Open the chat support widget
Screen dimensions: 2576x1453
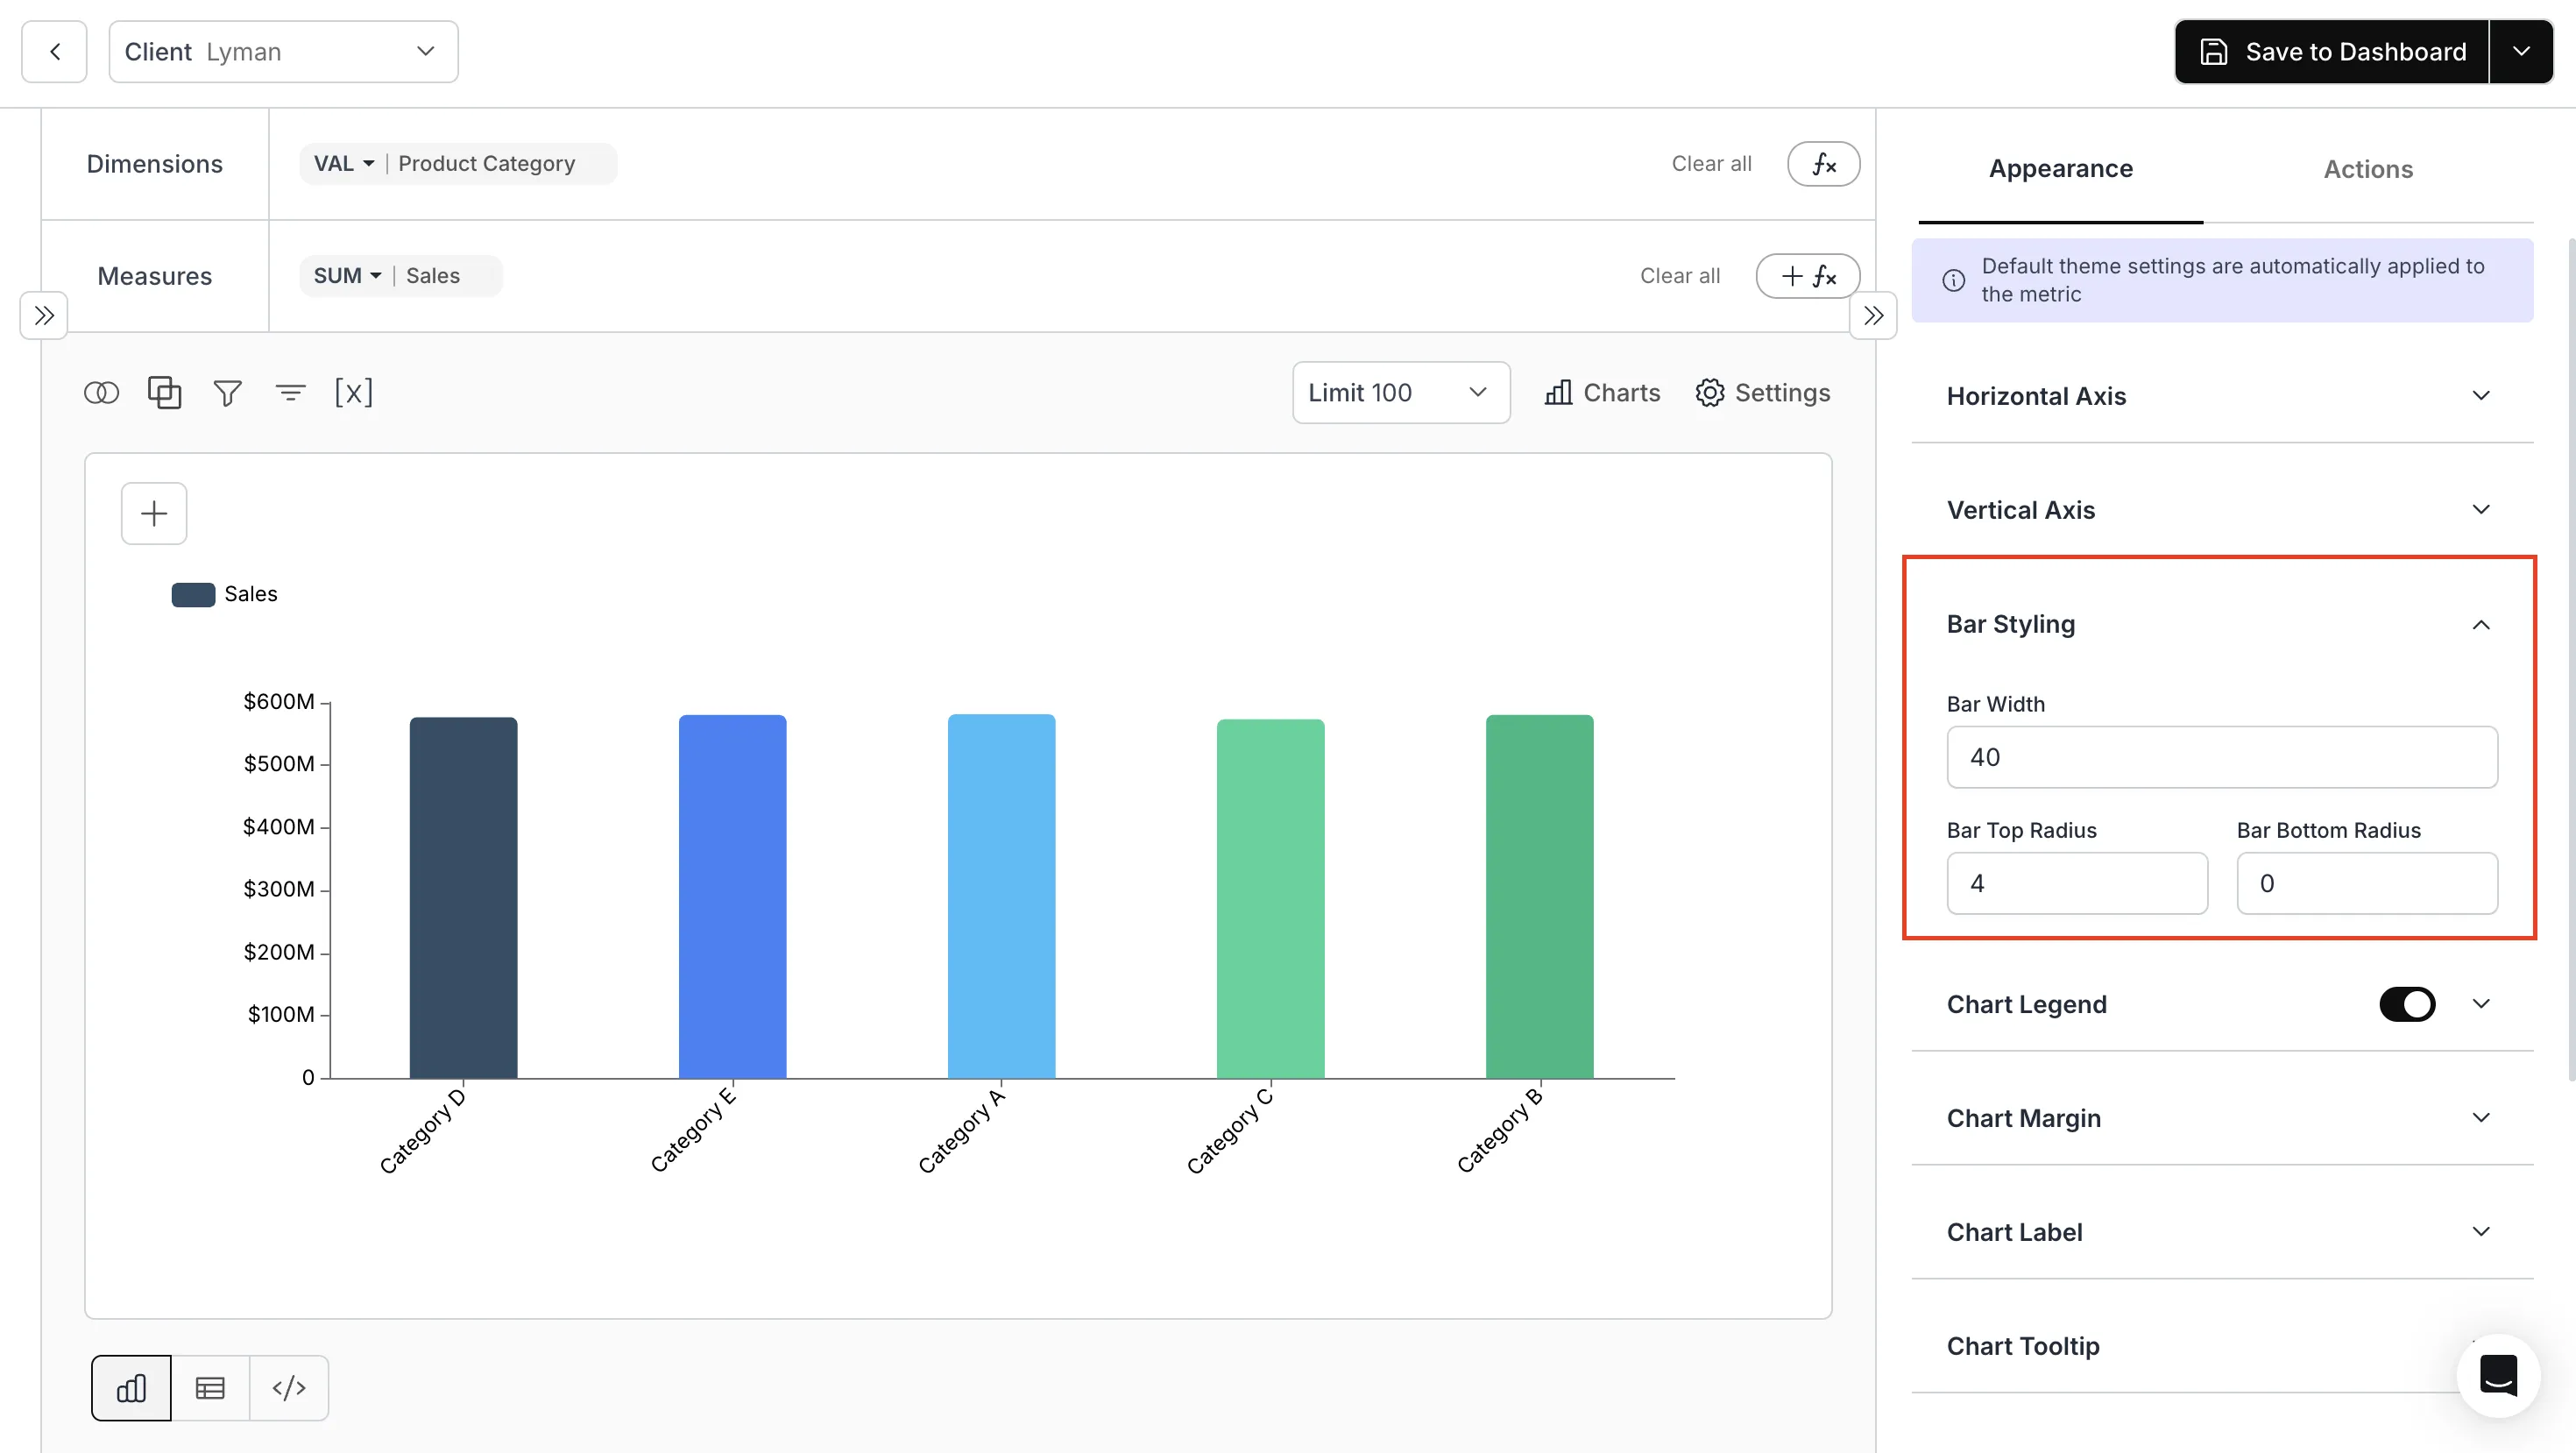click(x=2498, y=1376)
